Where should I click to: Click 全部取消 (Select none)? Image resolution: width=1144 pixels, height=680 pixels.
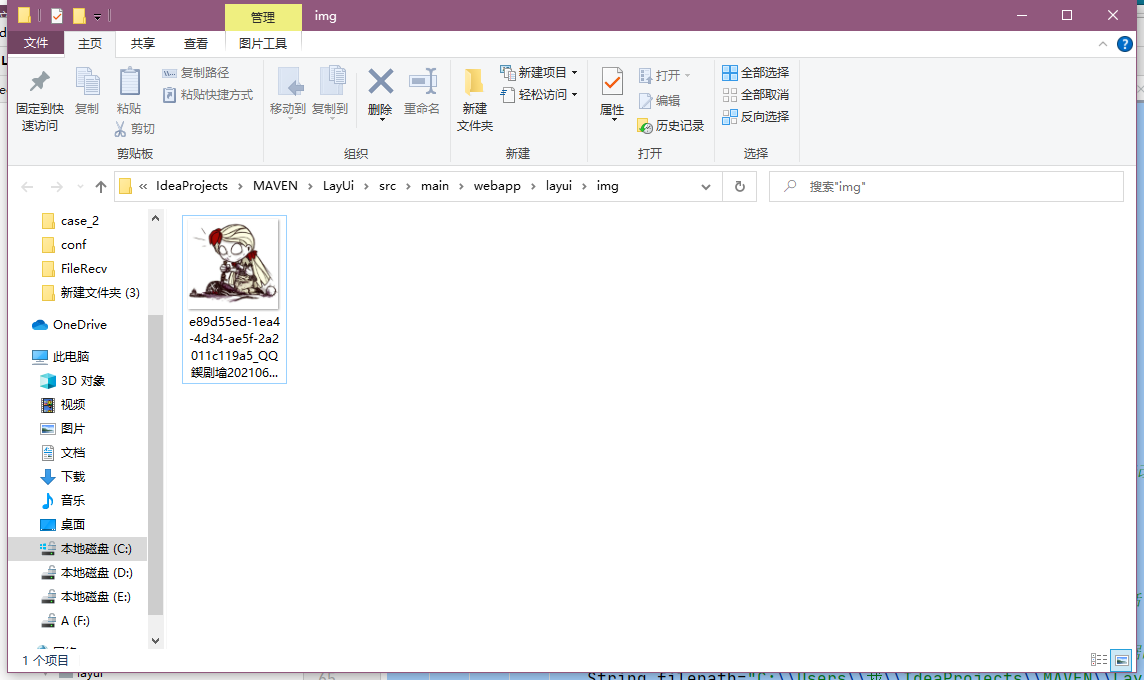756,95
